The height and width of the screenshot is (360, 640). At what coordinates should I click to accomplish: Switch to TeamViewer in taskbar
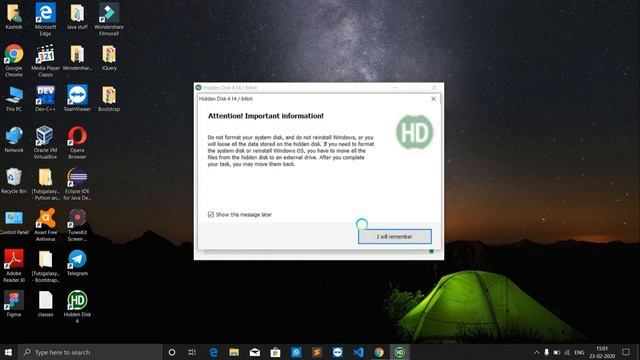338,352
